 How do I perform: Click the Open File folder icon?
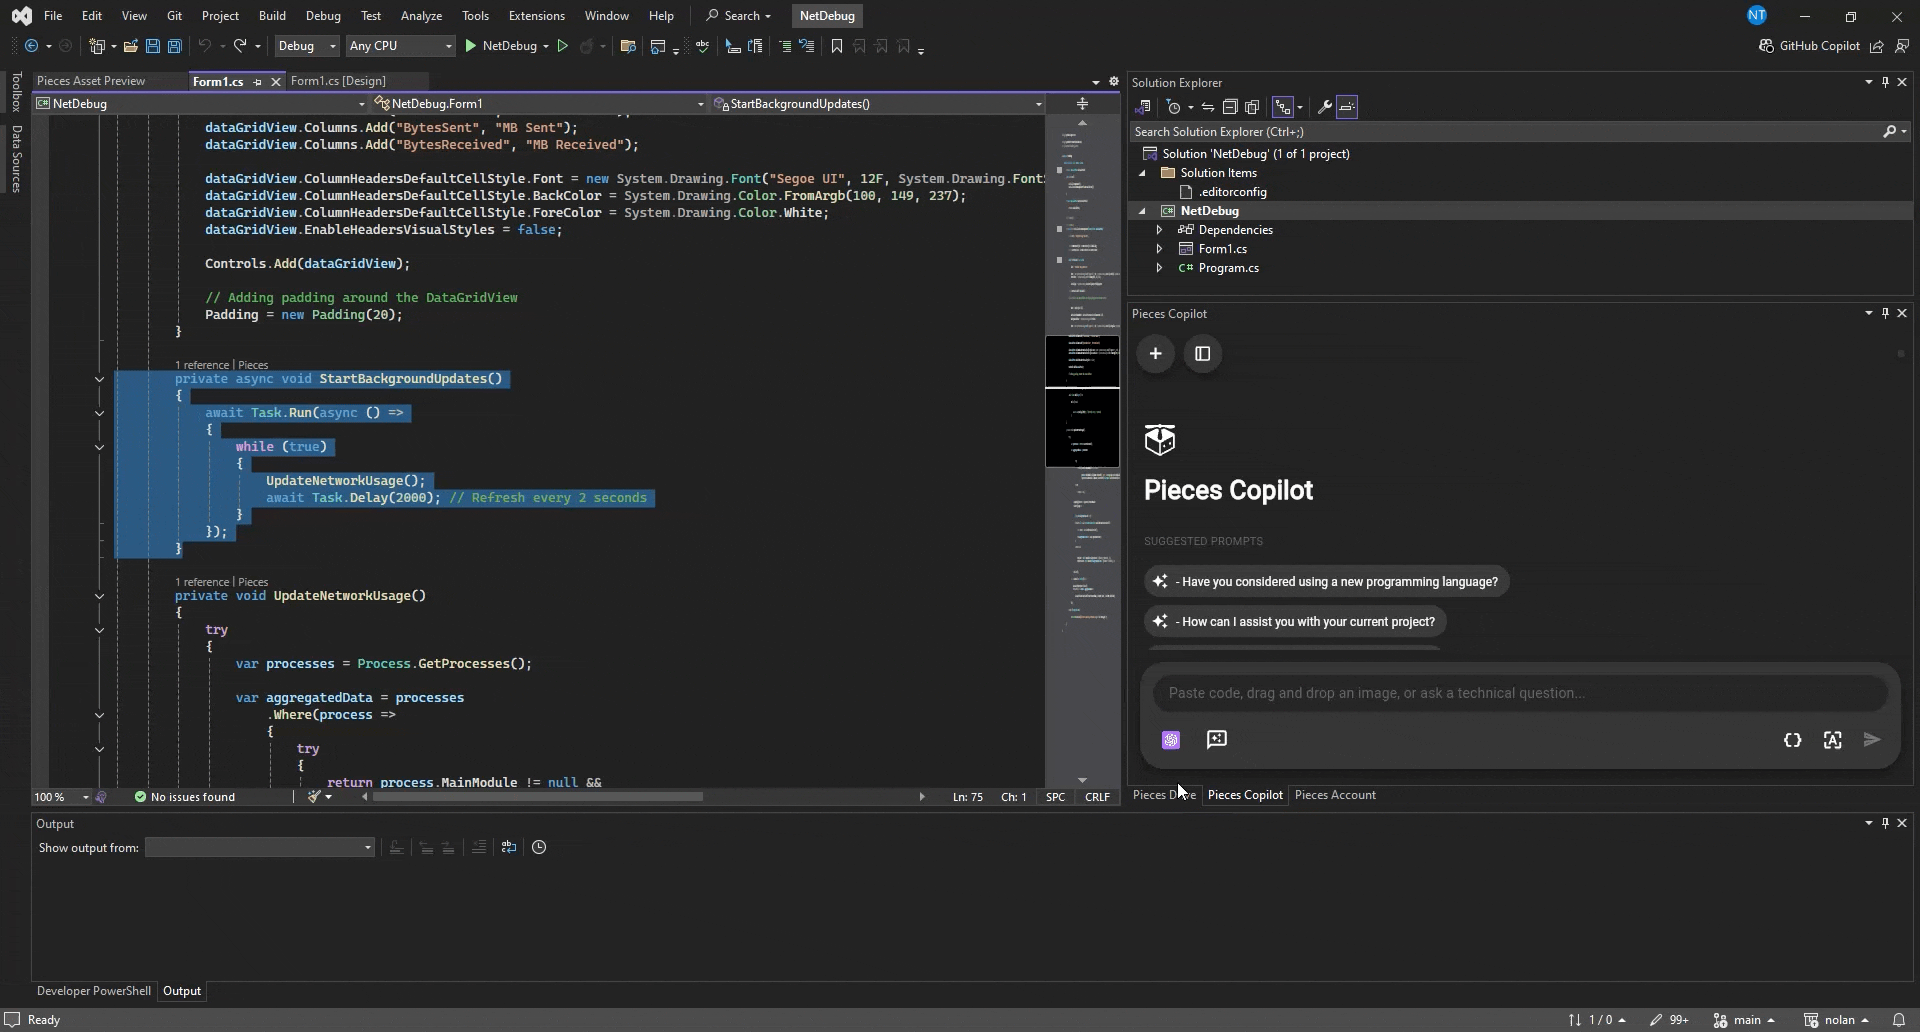pyautogui.click(x=131, y=46)
